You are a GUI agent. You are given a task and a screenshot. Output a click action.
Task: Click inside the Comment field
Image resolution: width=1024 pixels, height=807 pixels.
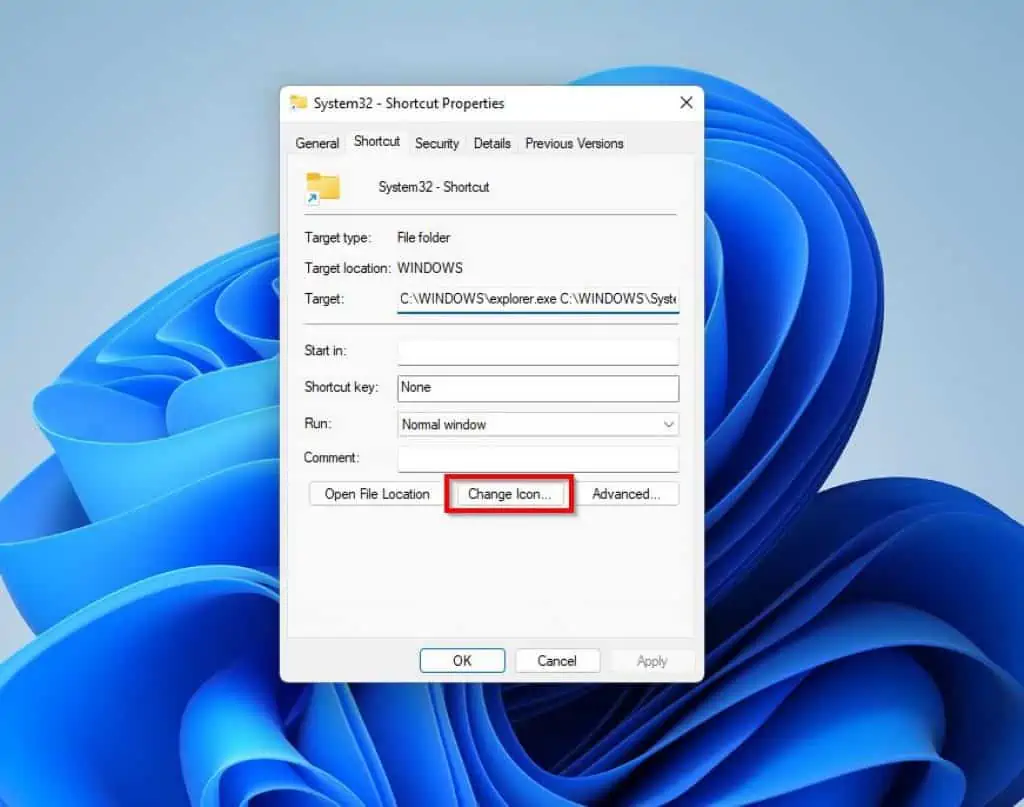pos(538,459)
